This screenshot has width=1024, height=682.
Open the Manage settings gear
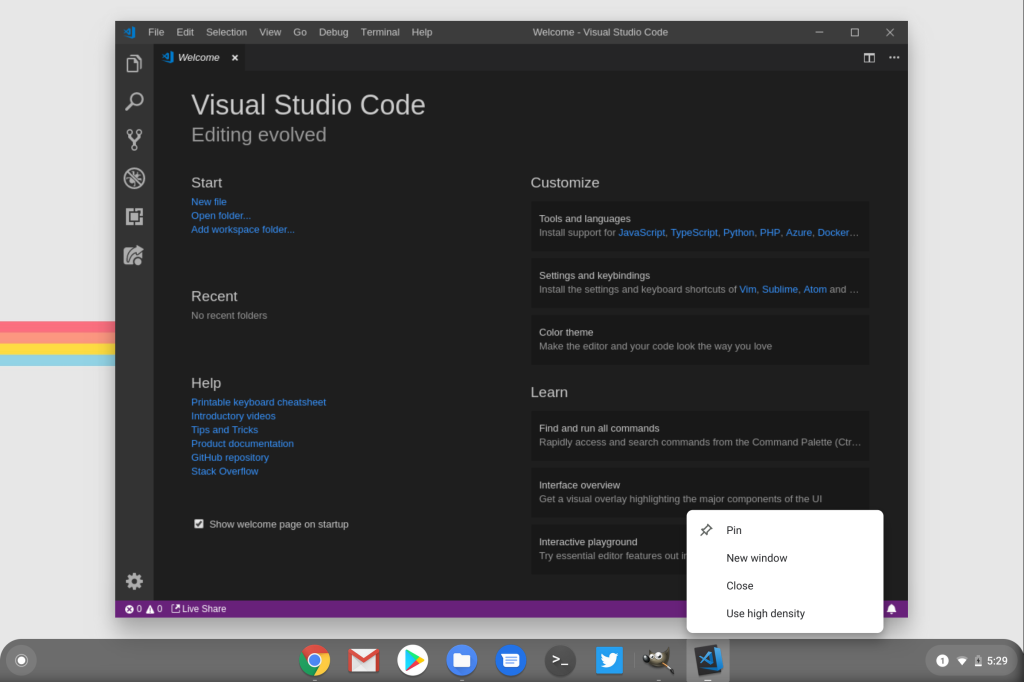134,581
